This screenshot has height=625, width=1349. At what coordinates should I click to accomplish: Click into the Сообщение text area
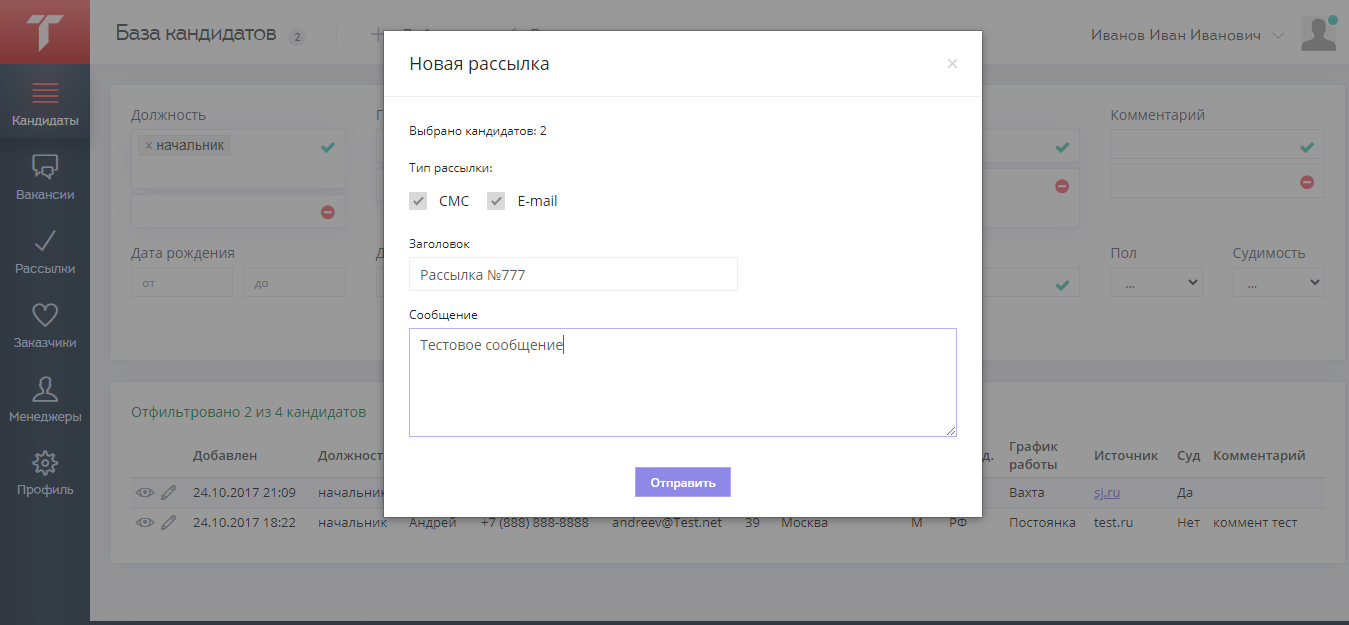click(x=682, y=382)
